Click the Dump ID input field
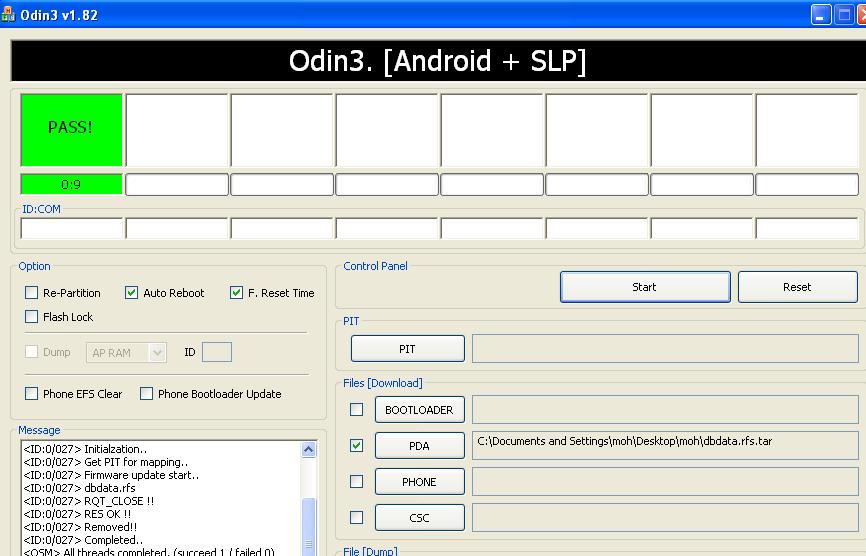The width and height of the screenshot is (866, 556). coord(216,352)
